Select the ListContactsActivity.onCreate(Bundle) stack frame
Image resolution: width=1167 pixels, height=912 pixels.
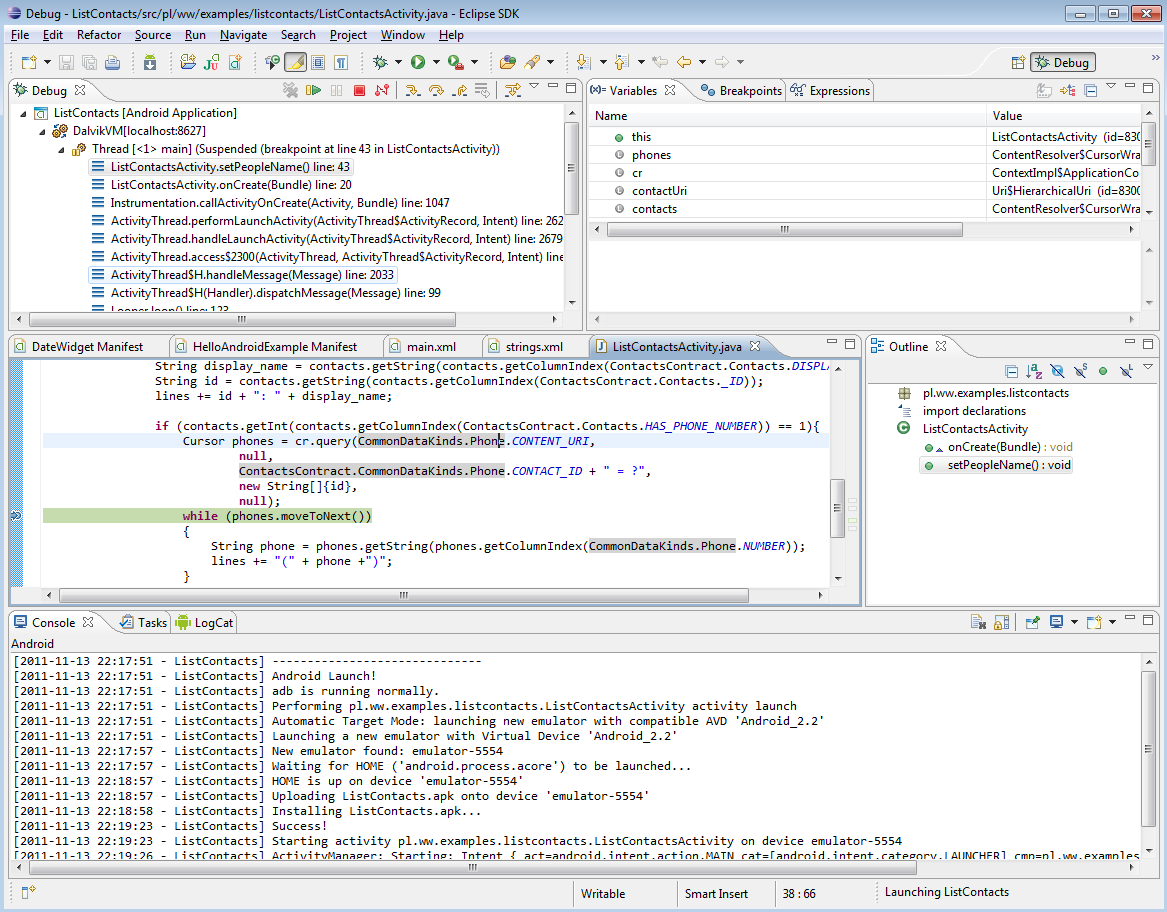(x=231, y=185)
